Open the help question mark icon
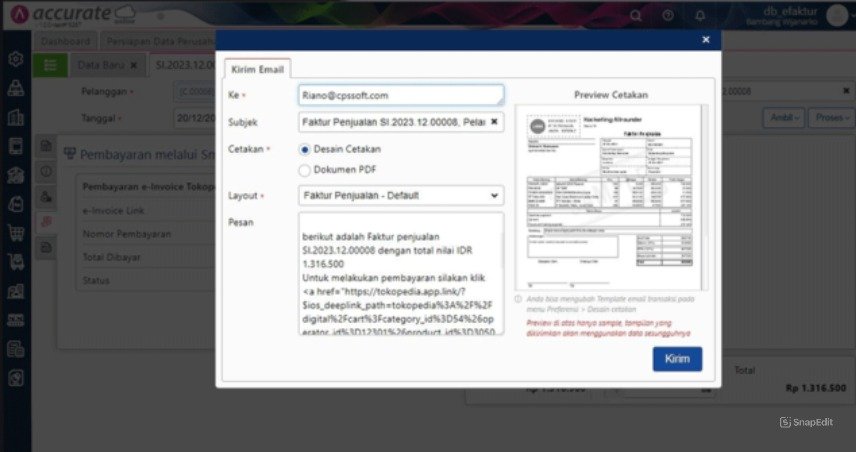The height and width of the screenshot is (452, 856). point(668,15)
